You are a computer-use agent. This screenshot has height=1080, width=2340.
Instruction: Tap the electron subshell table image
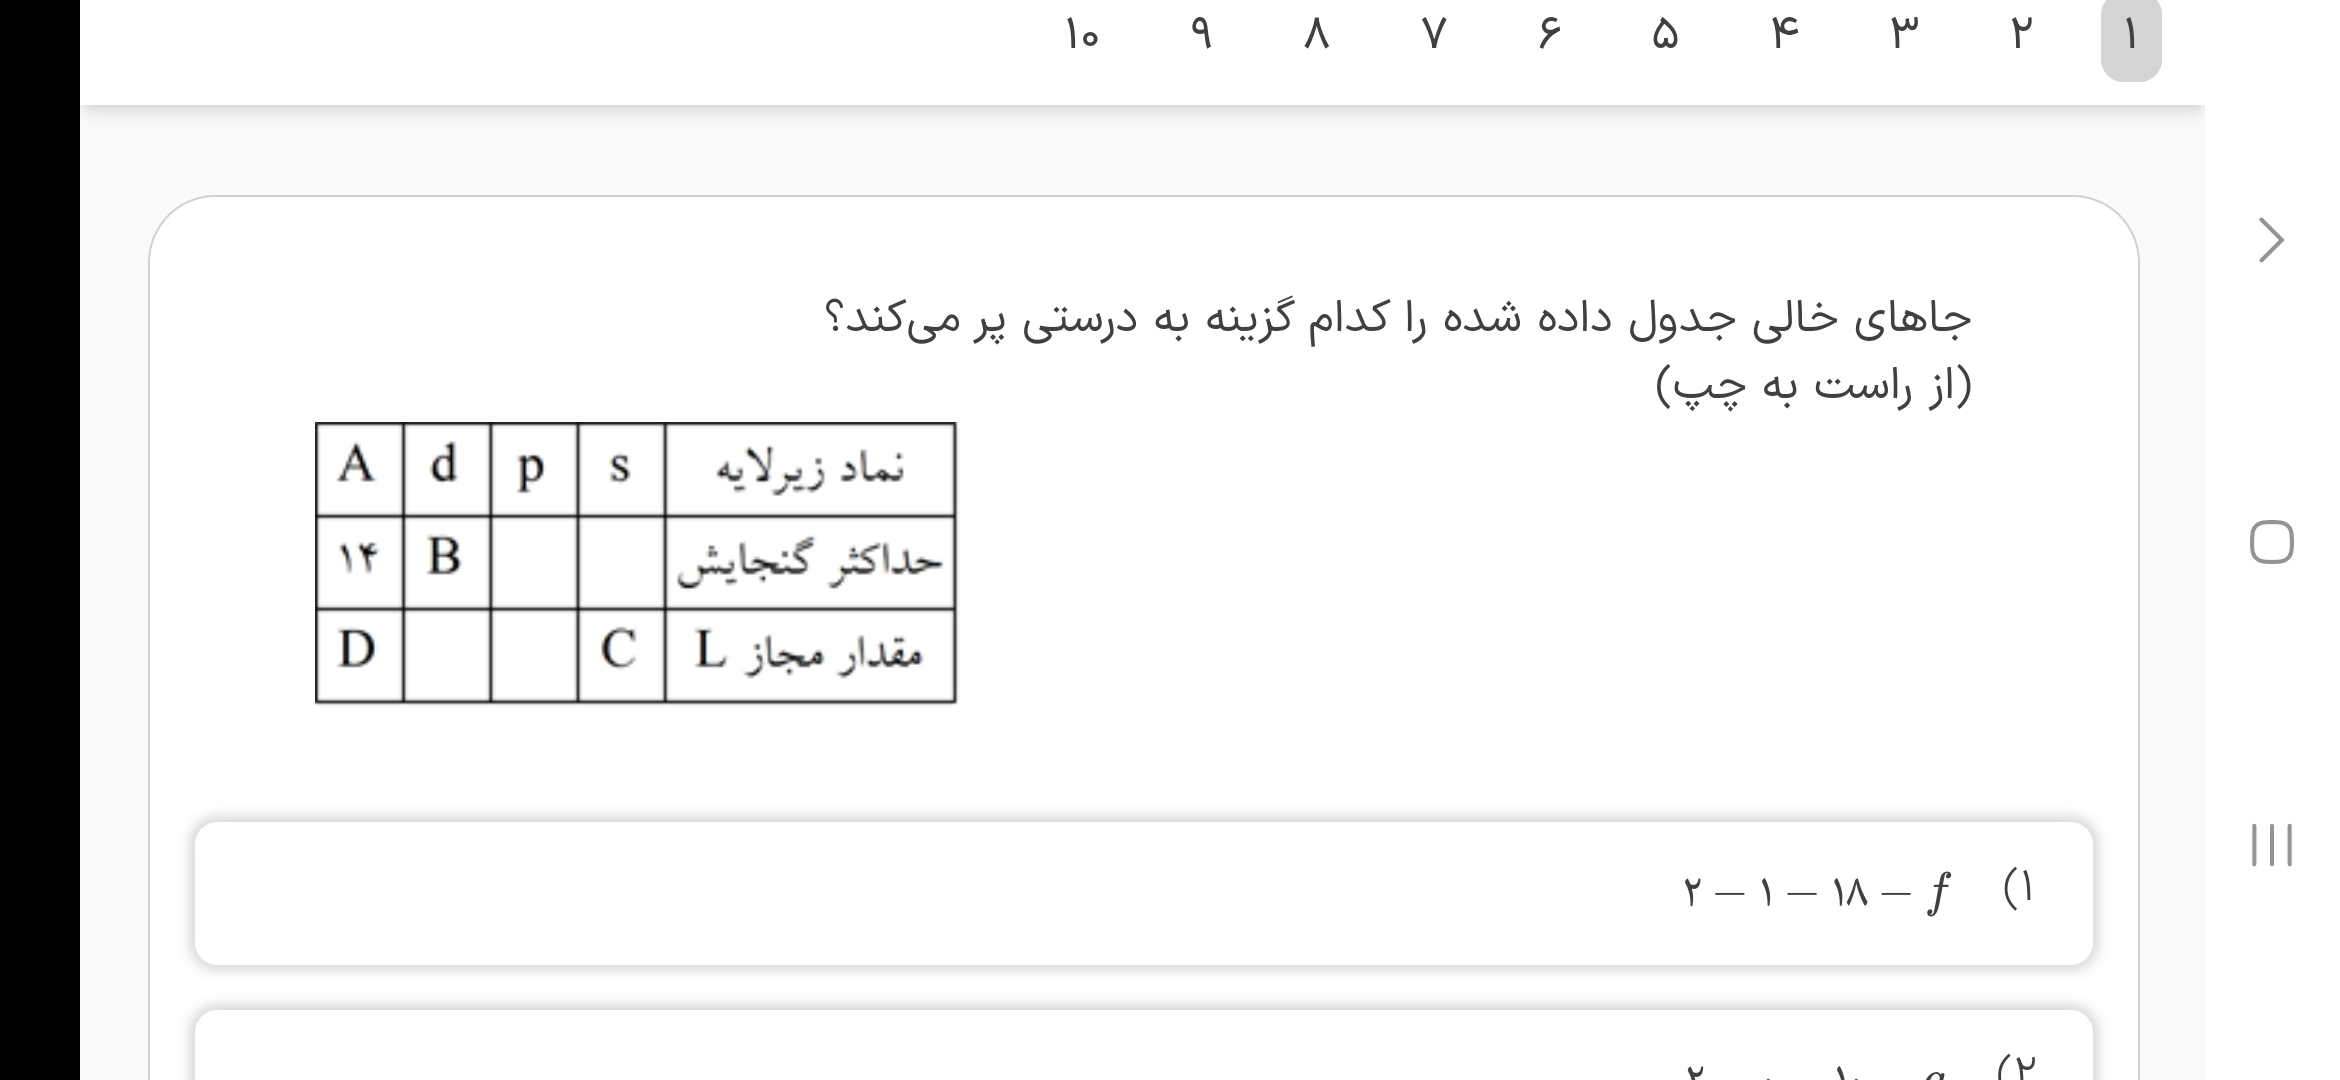tap(635, 563)
